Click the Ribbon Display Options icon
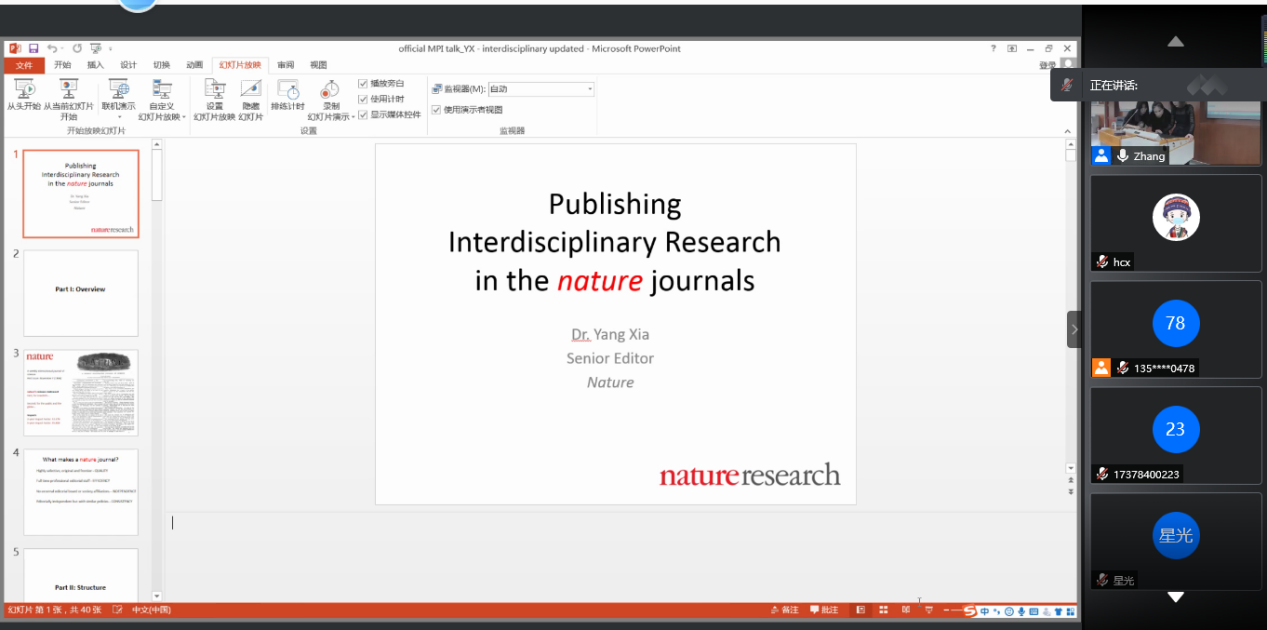Viewport: 1267px width, 630px height. 1012,48
